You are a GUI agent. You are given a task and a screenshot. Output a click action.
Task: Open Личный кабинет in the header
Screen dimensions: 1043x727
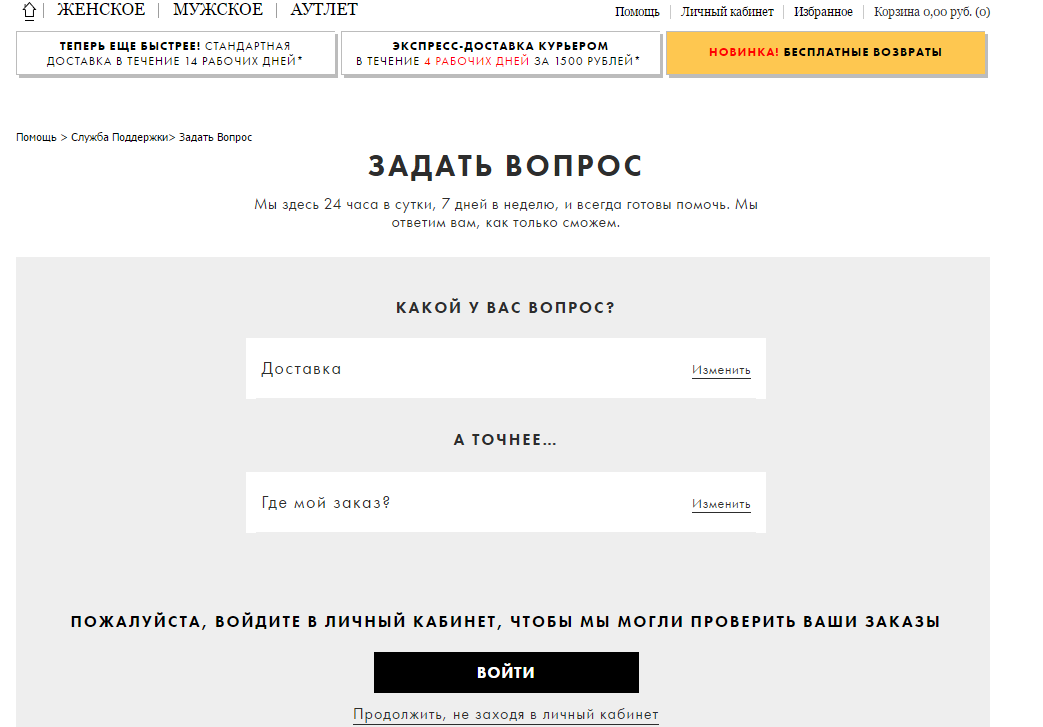(x=727, y=12)
